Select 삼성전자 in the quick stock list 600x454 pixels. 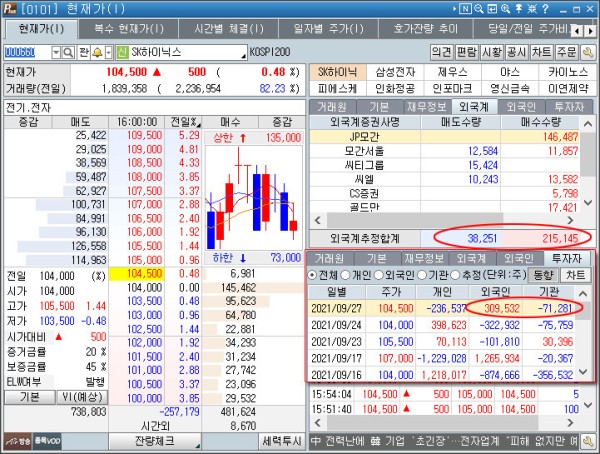(x=395, y=72)
